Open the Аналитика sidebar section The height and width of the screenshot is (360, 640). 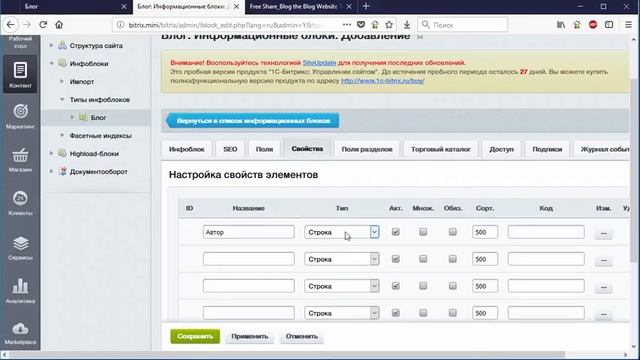coord(20,291)
